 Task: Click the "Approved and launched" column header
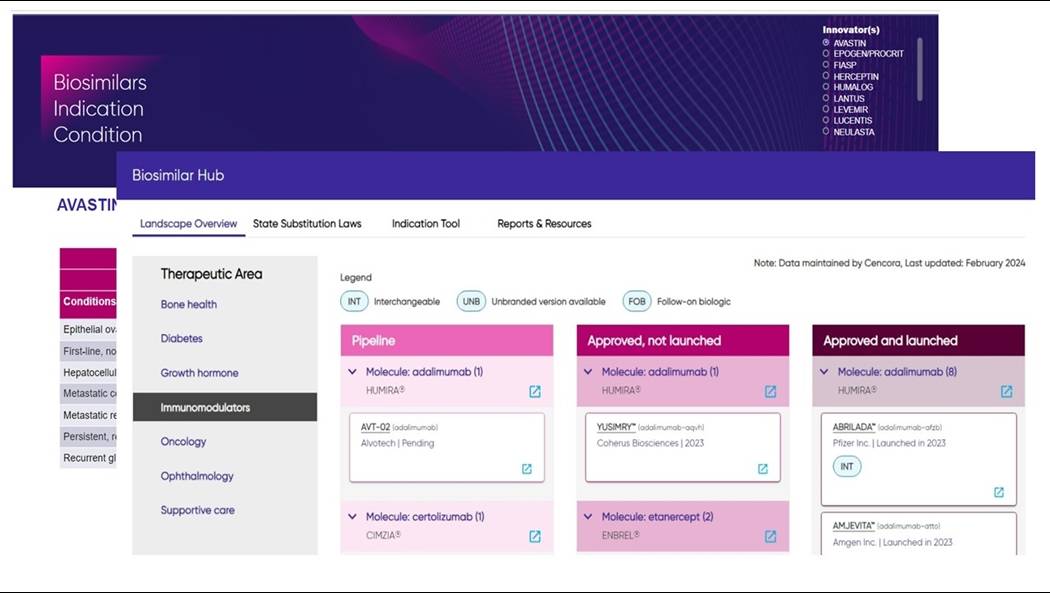918,341
